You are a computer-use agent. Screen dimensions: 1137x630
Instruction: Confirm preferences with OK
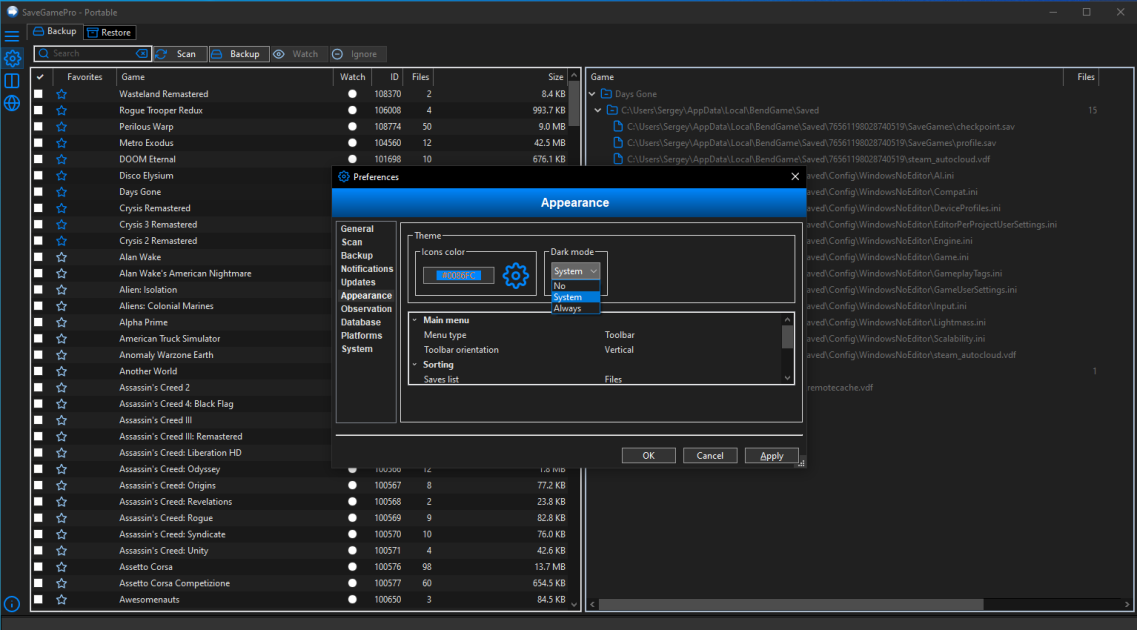(x=648, y=455)
